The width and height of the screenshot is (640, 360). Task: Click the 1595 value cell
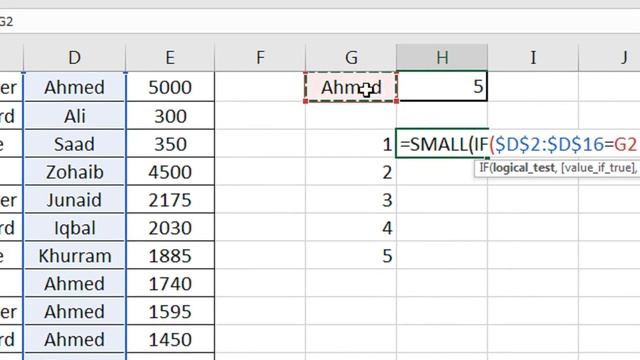(170, 311)
